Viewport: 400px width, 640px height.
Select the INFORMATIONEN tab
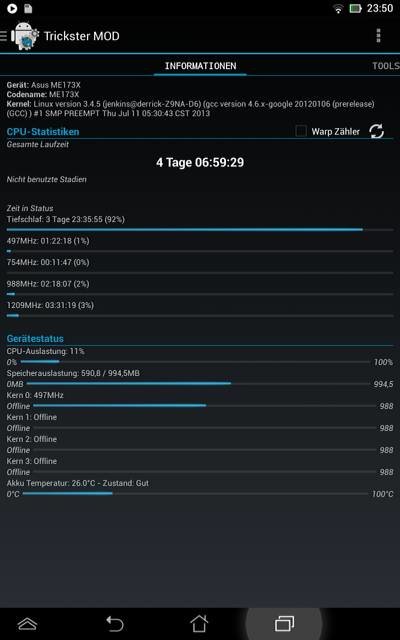coord(200,66)
